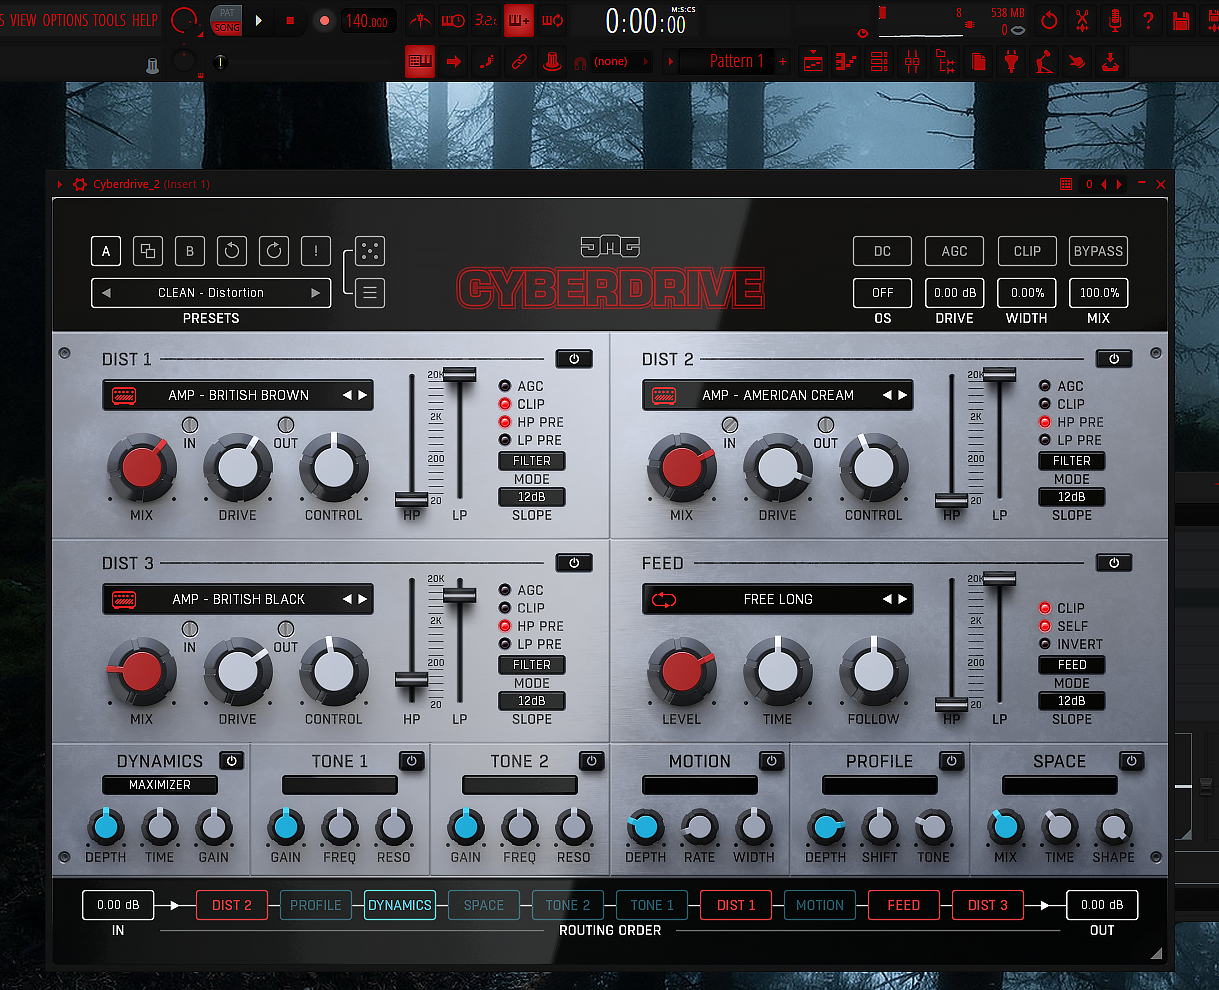Screen dimensions: 1219x990
Task: Click the link chain icon in toolbar
Action: pos(519,62)
